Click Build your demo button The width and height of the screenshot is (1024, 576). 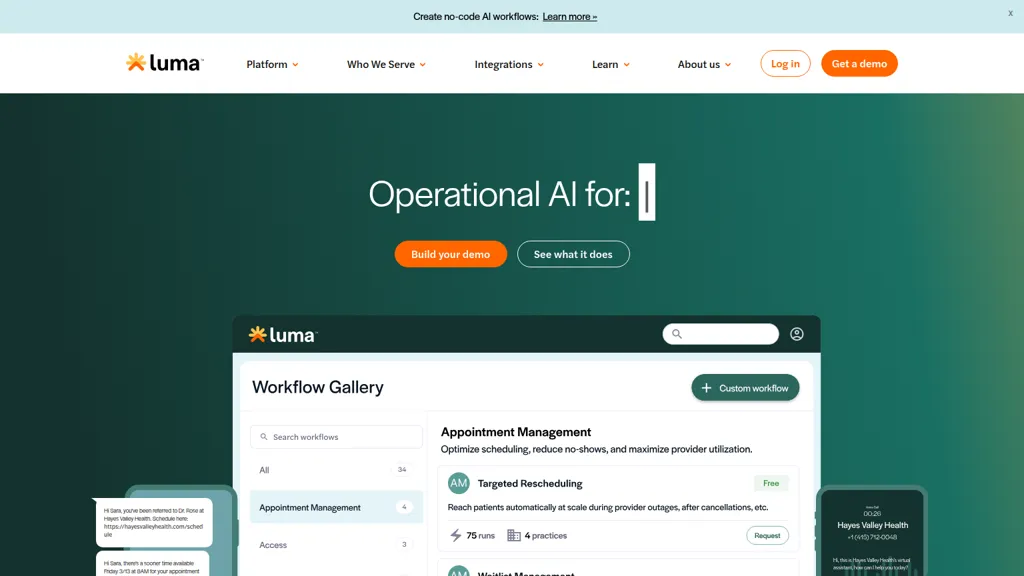click(451, 254)
